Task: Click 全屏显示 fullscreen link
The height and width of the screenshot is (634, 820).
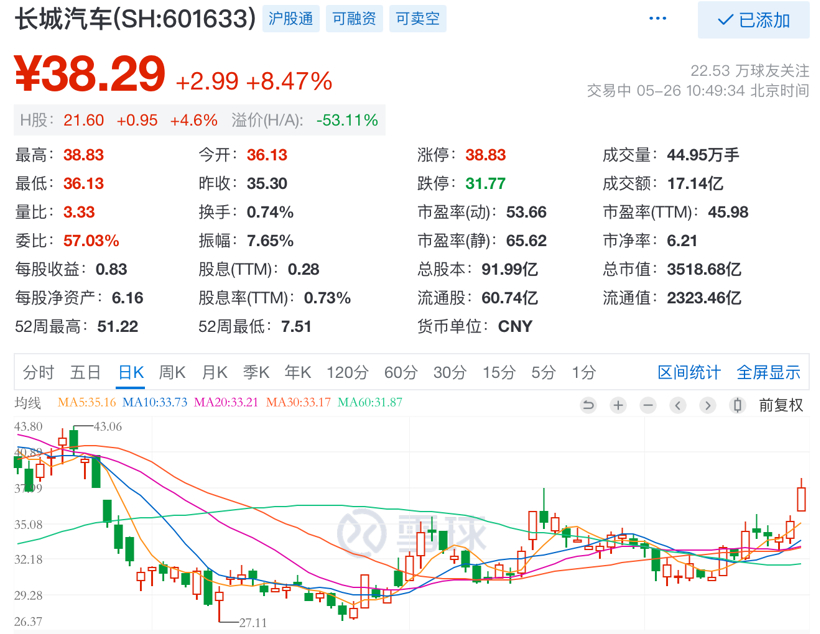Action: [768, 372]
